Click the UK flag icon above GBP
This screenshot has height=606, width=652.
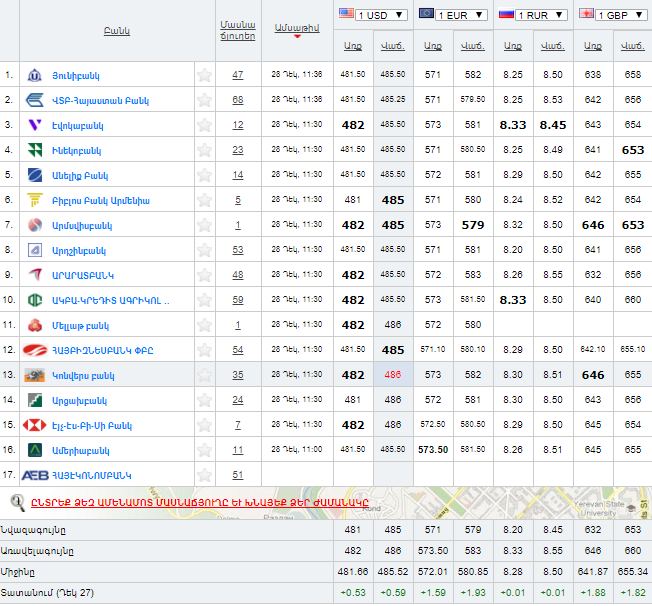pyautogui.click(x=586, y=13)
